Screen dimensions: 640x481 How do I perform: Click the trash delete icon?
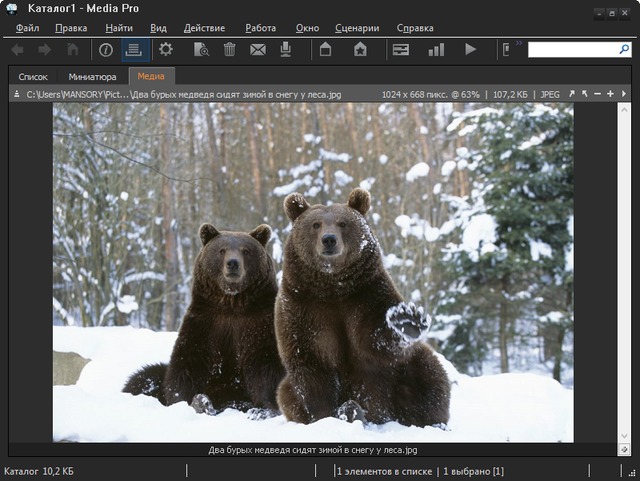pos(230,49)
